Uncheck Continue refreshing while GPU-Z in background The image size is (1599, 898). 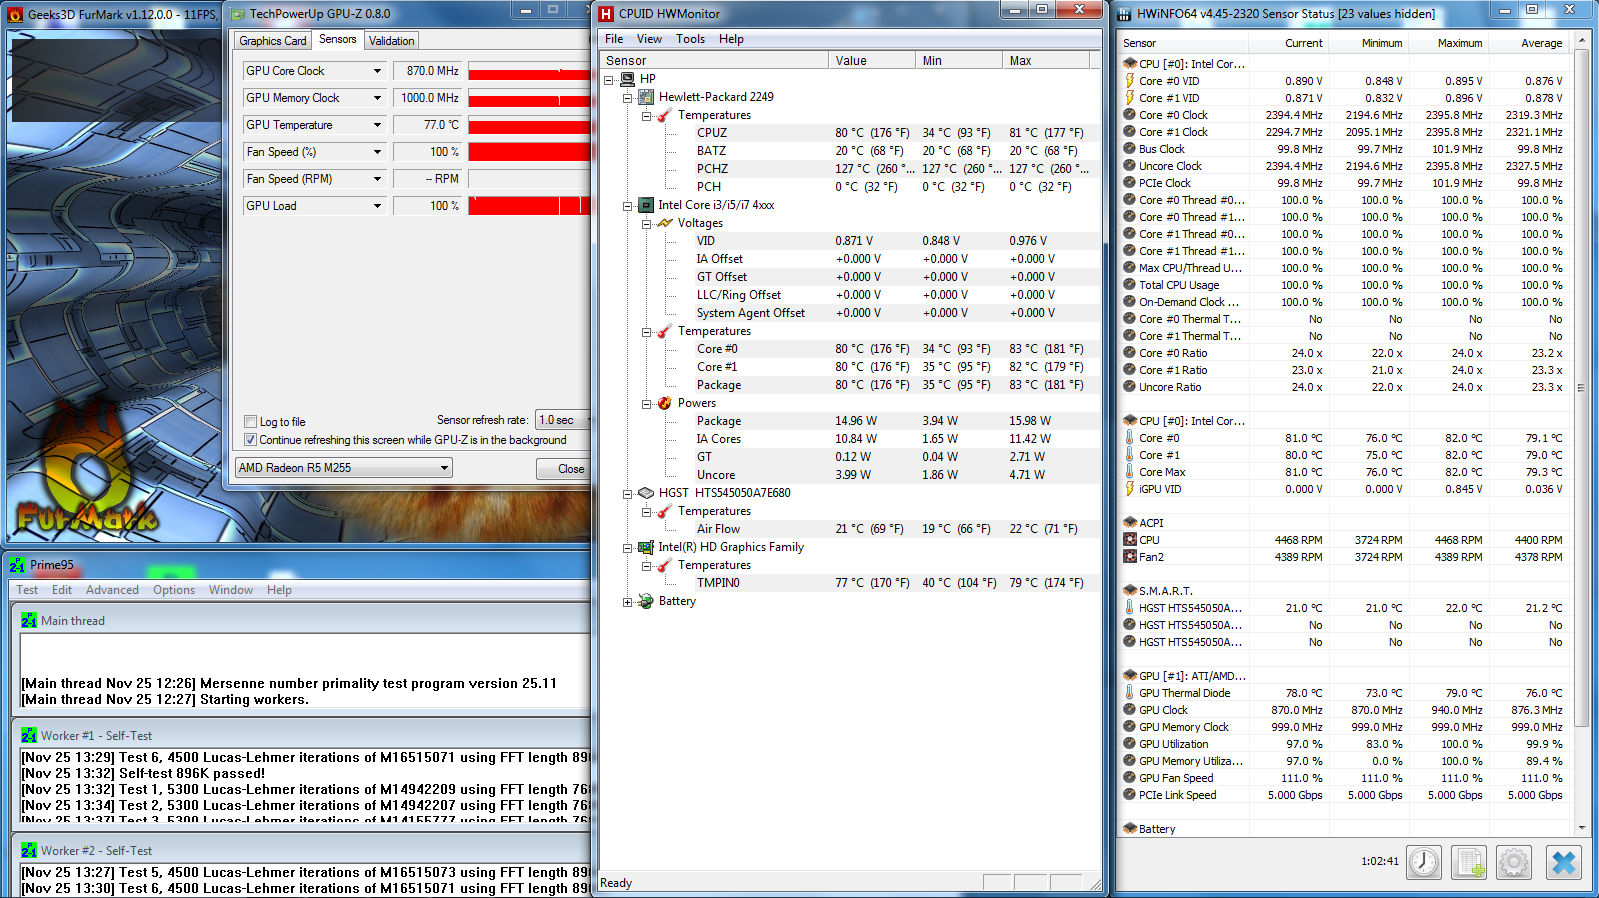click(251, 440)
